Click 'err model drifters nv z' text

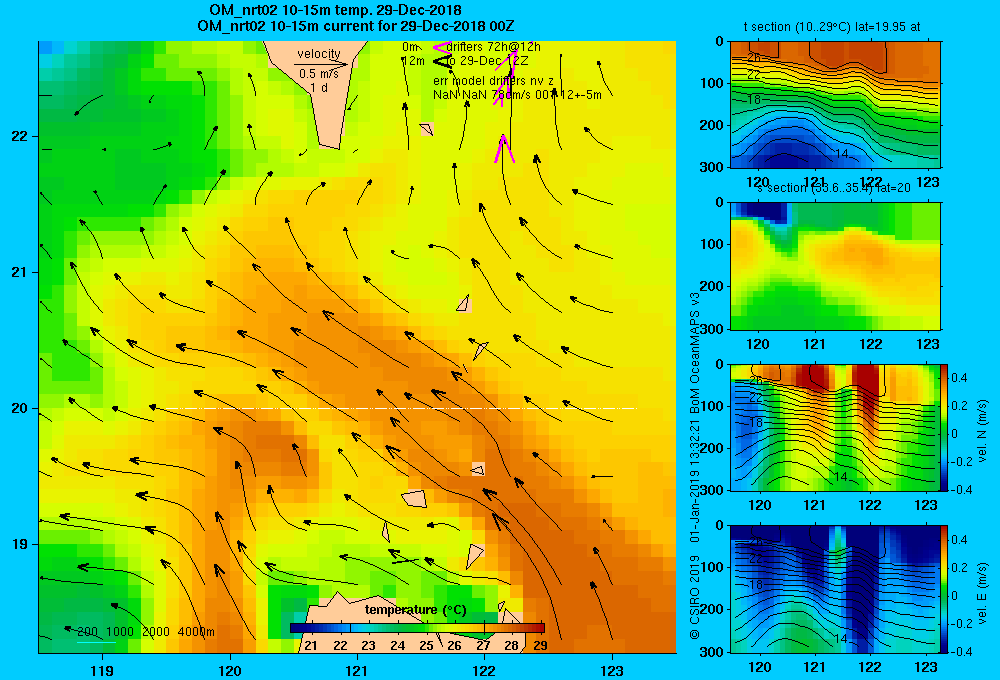pyautogui.click(x=493, y=81)
